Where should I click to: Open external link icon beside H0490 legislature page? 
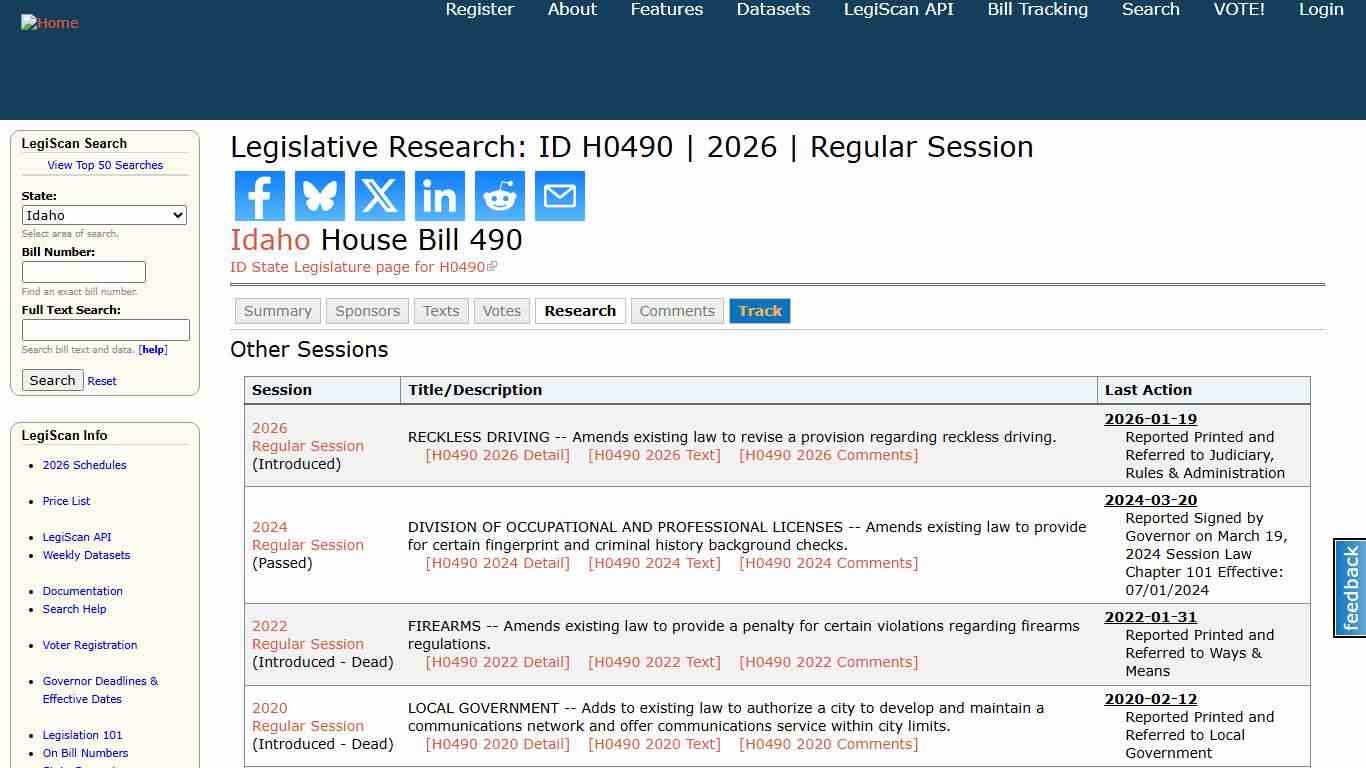(491, 266)
